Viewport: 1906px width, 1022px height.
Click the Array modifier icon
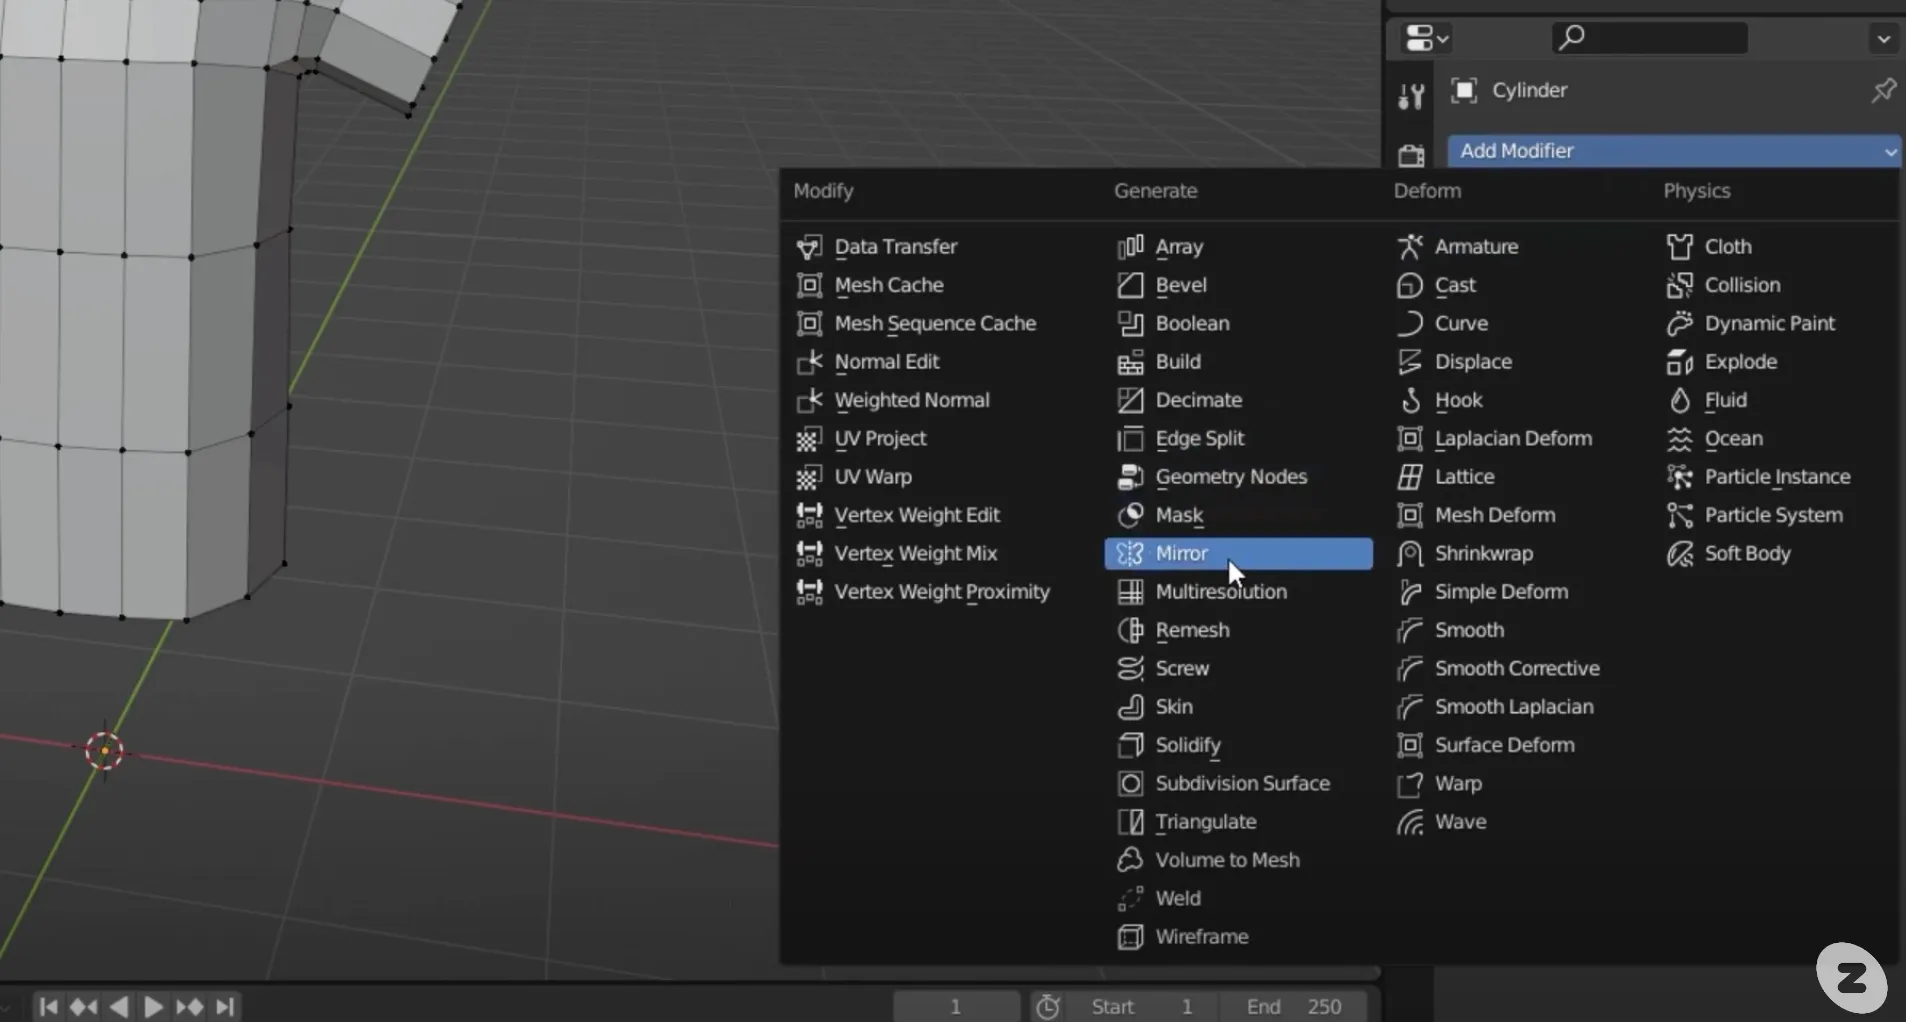point(1130,247)
